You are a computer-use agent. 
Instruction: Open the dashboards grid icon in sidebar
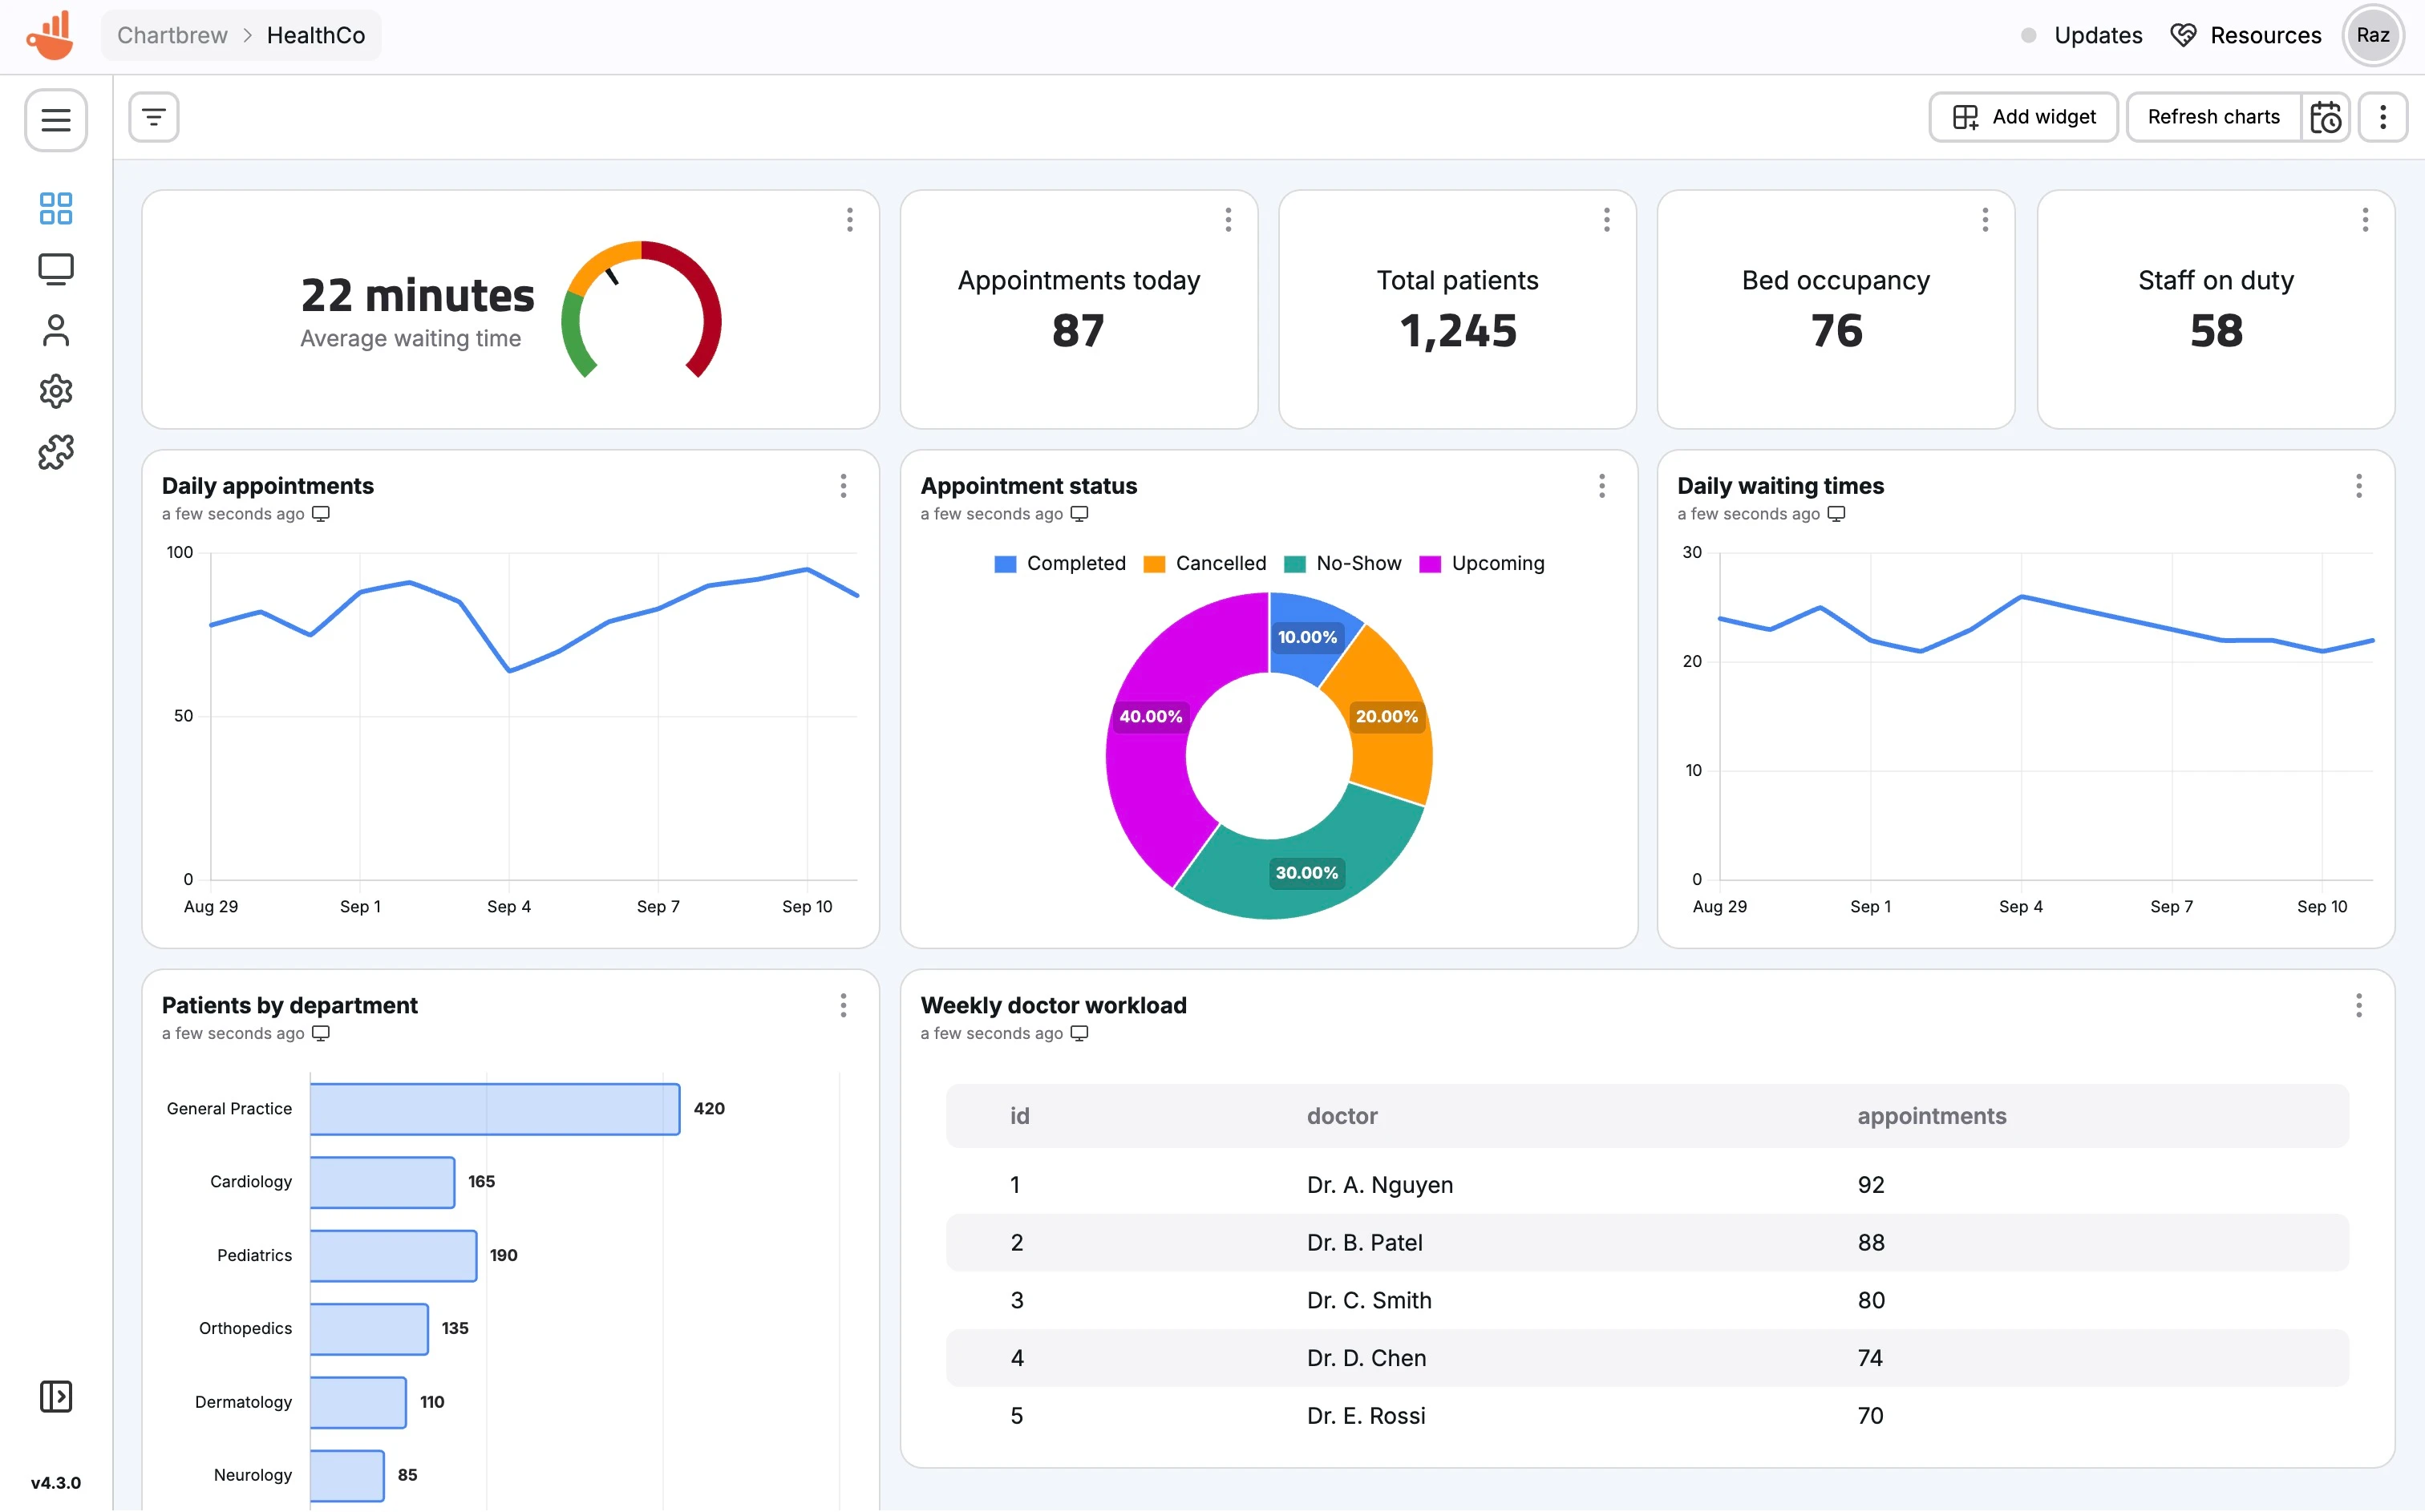[x=56, y=208]
